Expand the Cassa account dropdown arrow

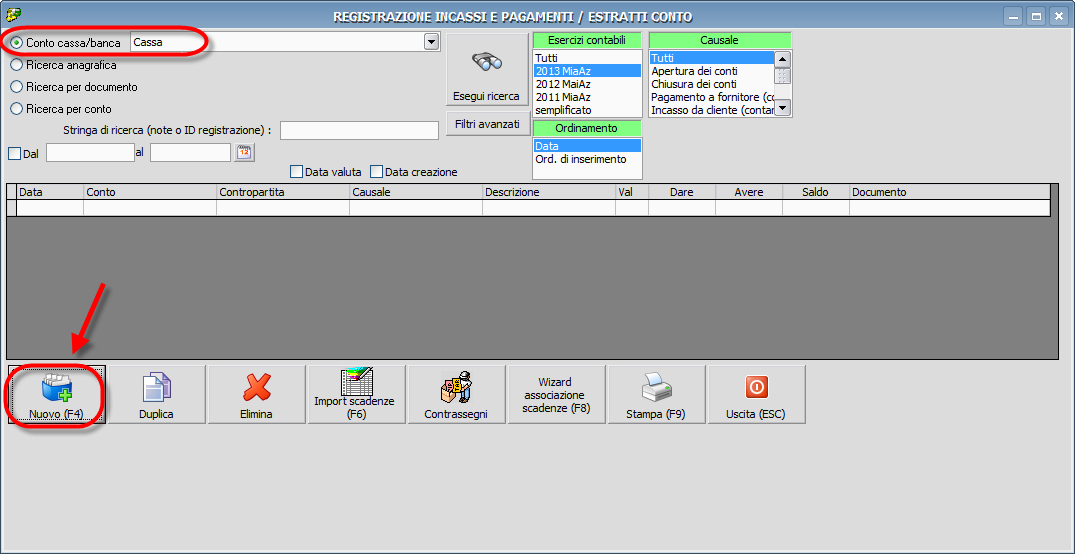[x=431, y=43]
